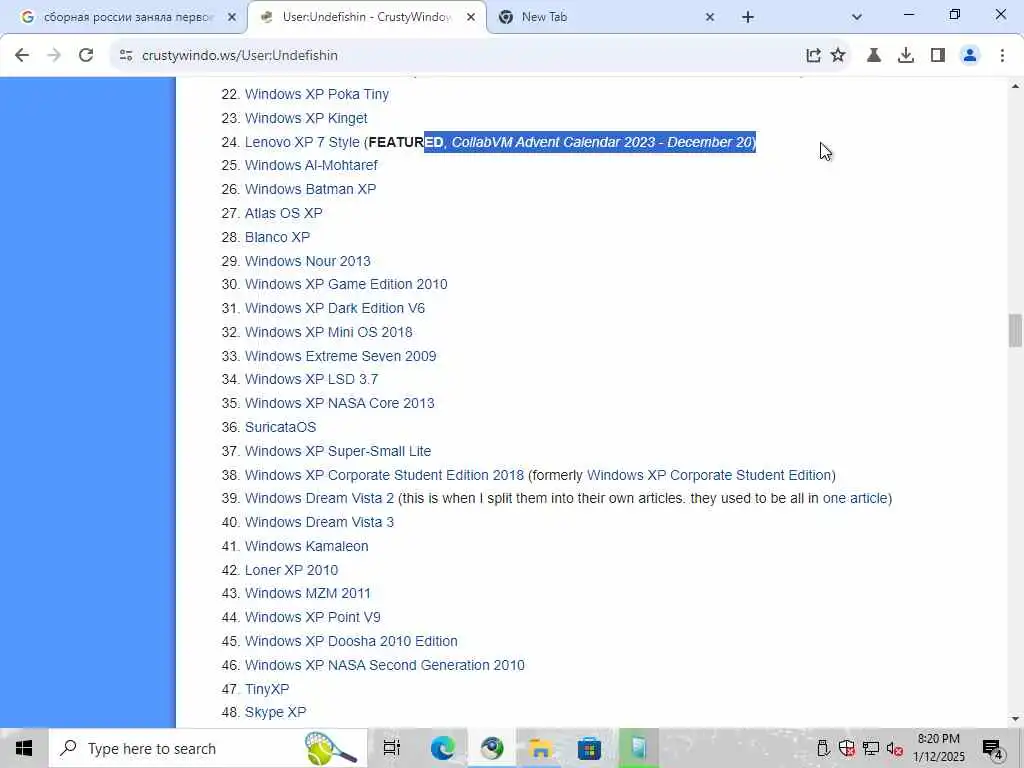The width and height of the screenshot is (1024, 768).
Task: Open the Atlas OS XP link
Action: click(283, 213)
